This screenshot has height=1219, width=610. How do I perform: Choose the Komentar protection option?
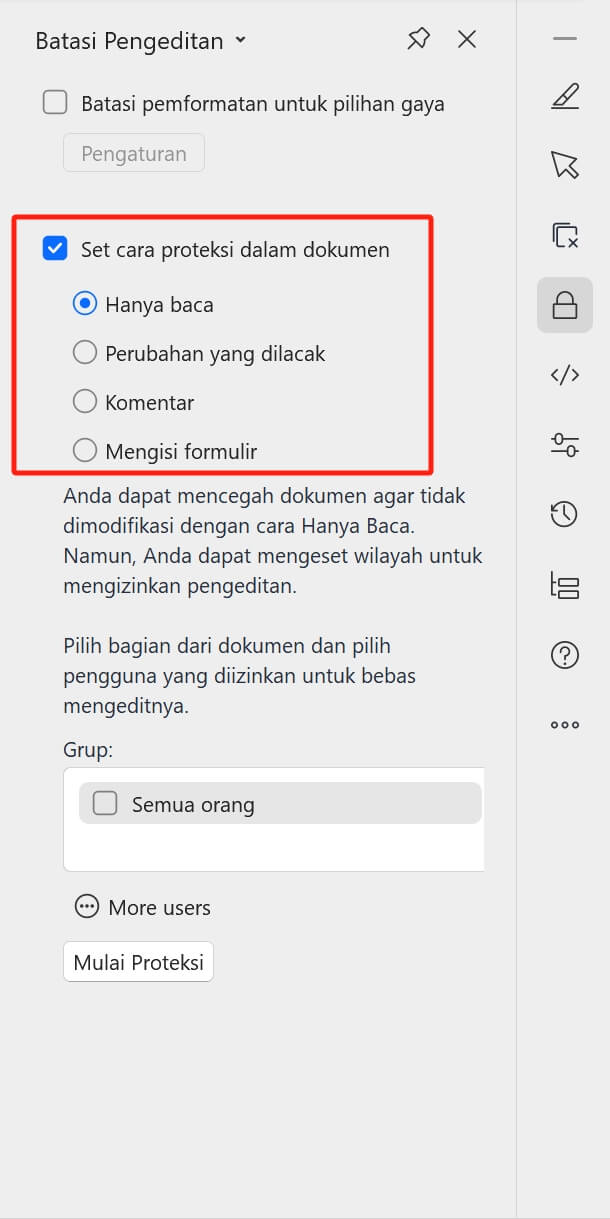(x=85, y=402)
